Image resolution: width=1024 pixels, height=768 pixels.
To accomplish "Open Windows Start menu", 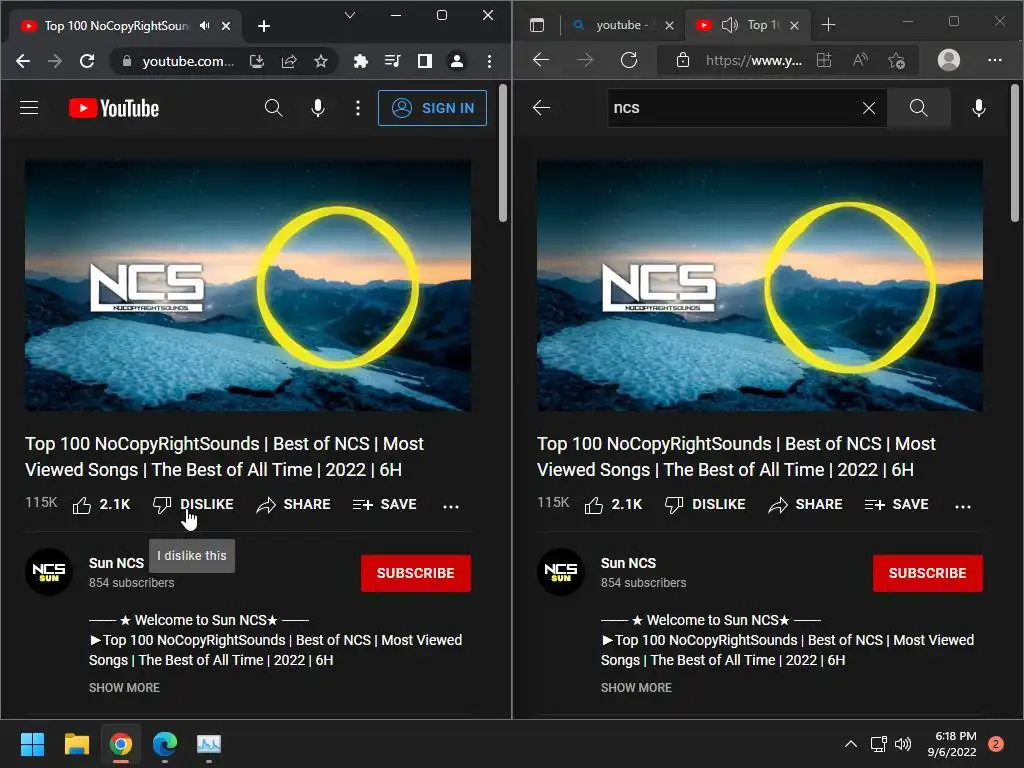I will (x=32, y=744).
